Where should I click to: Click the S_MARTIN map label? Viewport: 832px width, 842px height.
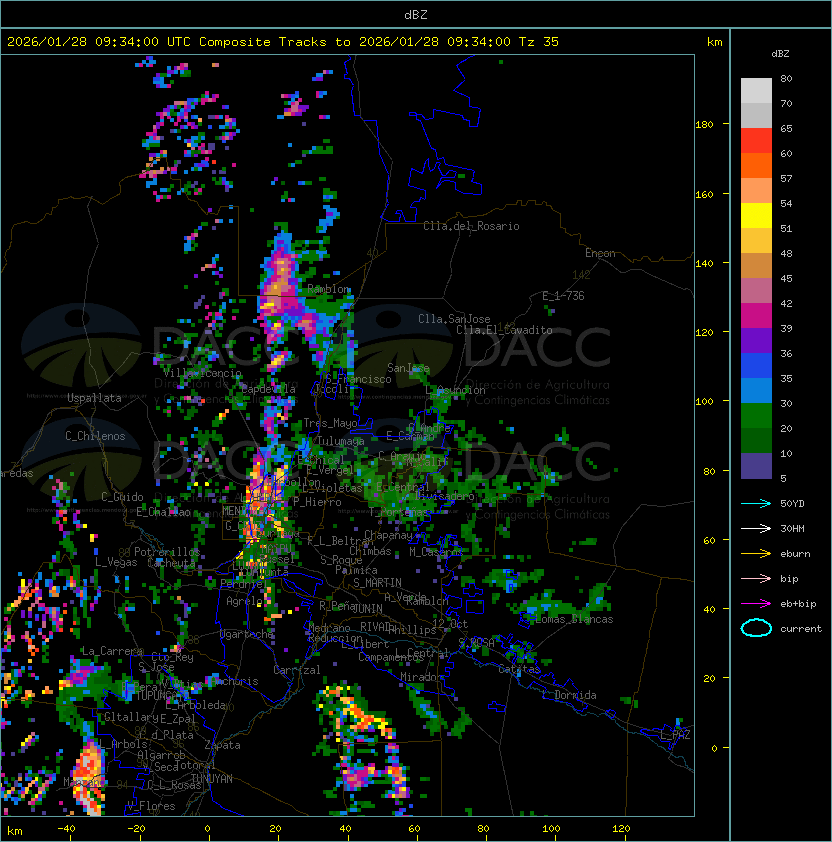pos(377,583)
